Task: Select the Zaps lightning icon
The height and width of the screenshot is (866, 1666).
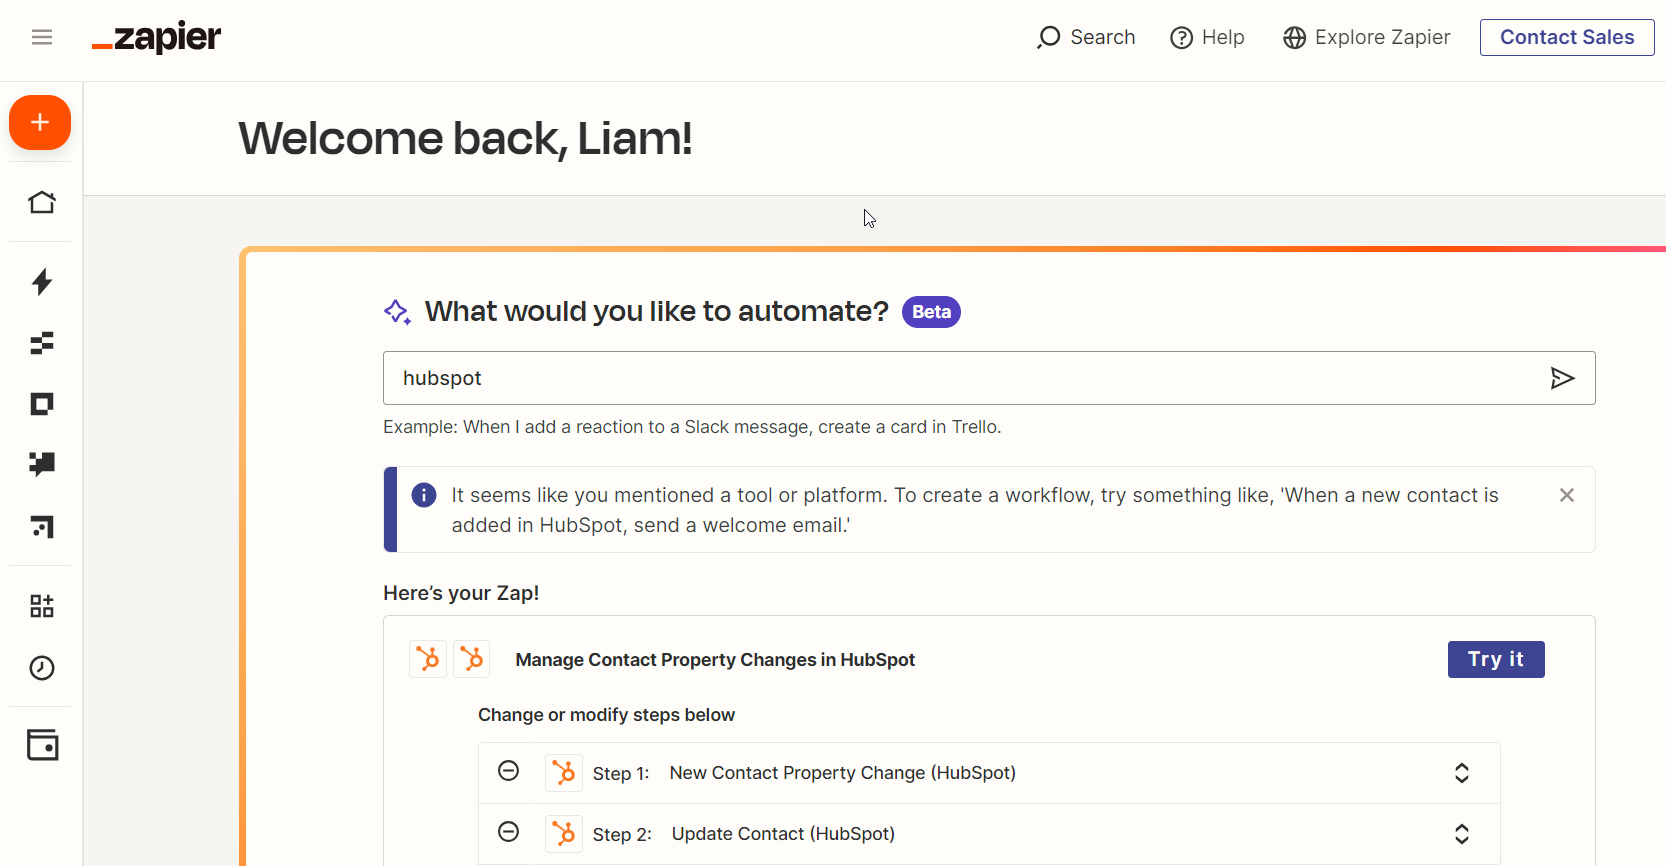Action: pyautogui.click(x=42, y=282)
